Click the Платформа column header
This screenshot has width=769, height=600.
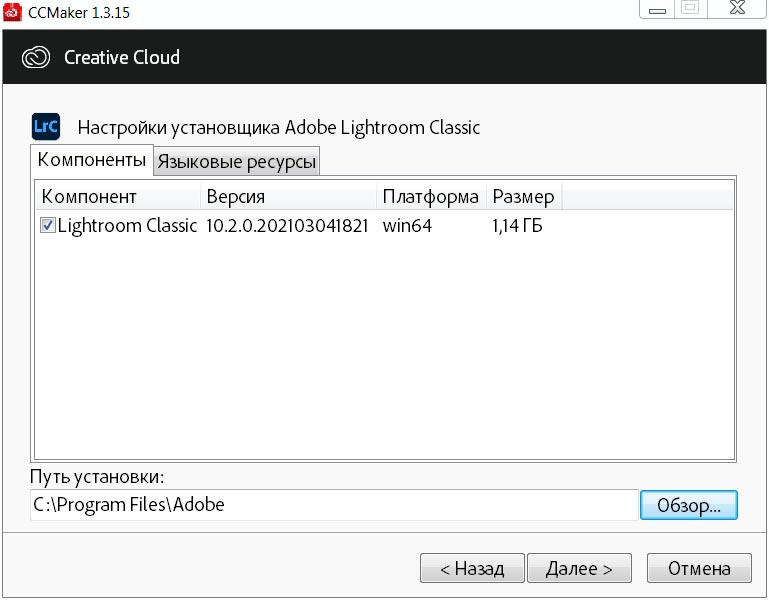(x=431, y=196)
